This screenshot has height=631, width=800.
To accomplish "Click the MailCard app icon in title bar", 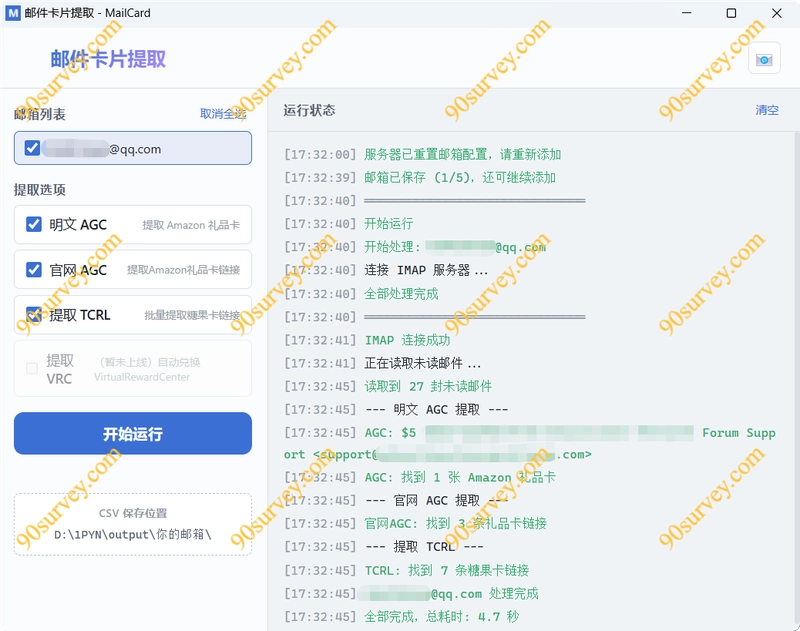I will click(13, 13).
